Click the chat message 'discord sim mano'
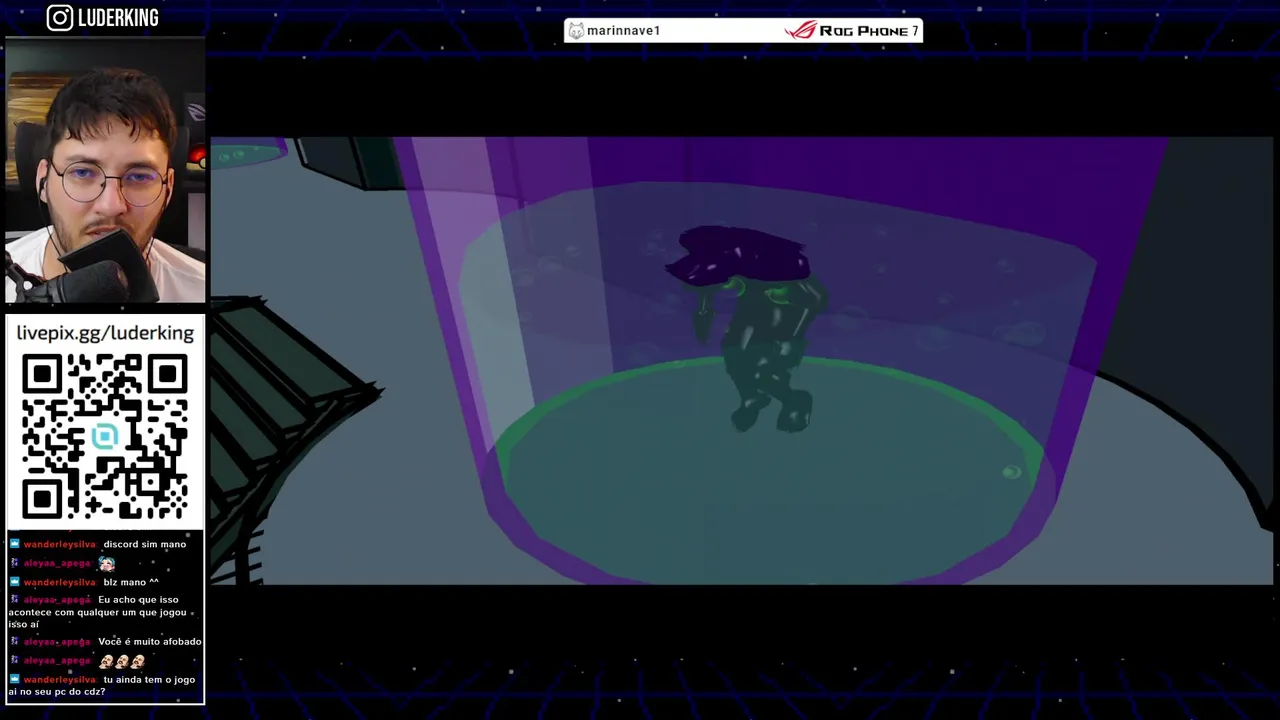 [145, 544]
